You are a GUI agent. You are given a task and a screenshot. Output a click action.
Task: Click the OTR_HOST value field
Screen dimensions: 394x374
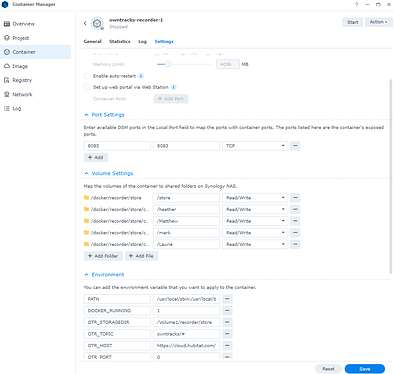[x=186, y=346]
